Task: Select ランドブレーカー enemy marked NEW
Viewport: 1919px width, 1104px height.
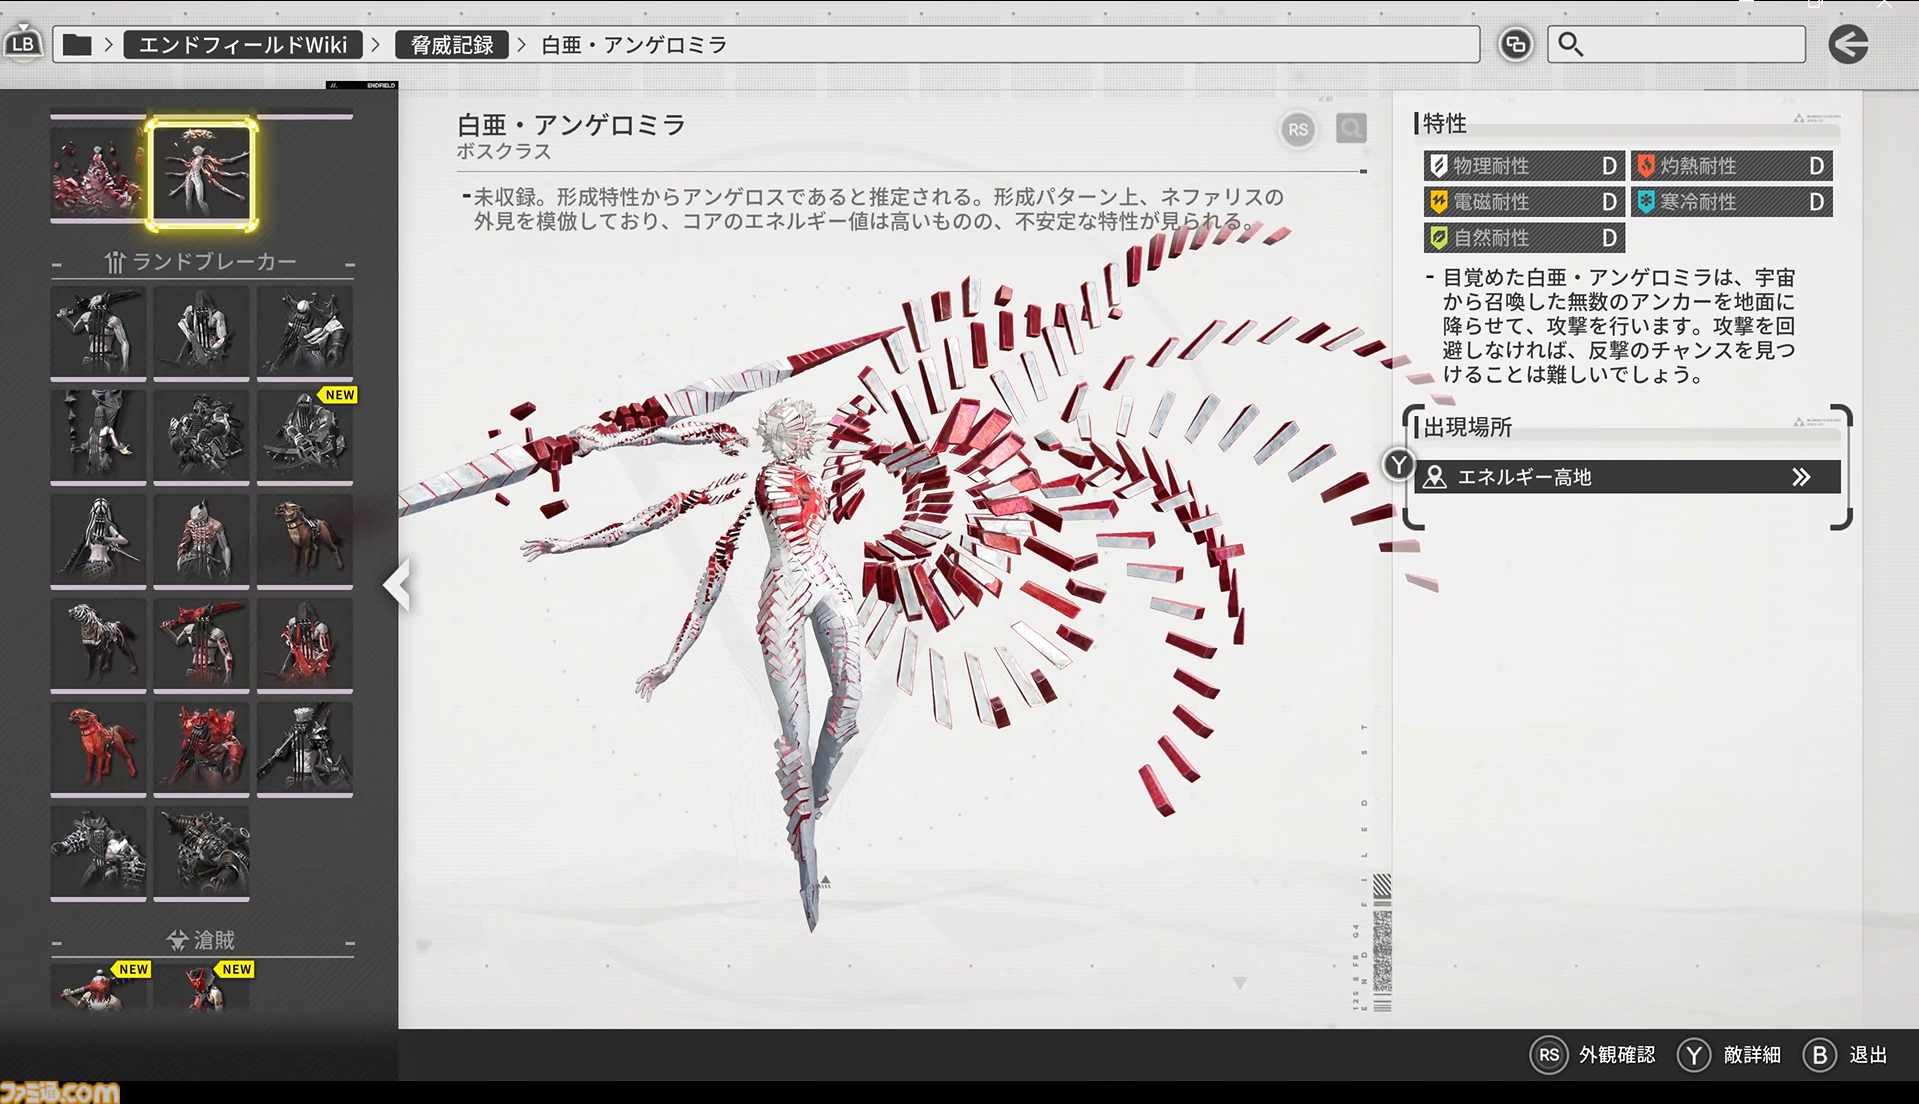Action: pos(305,436)
